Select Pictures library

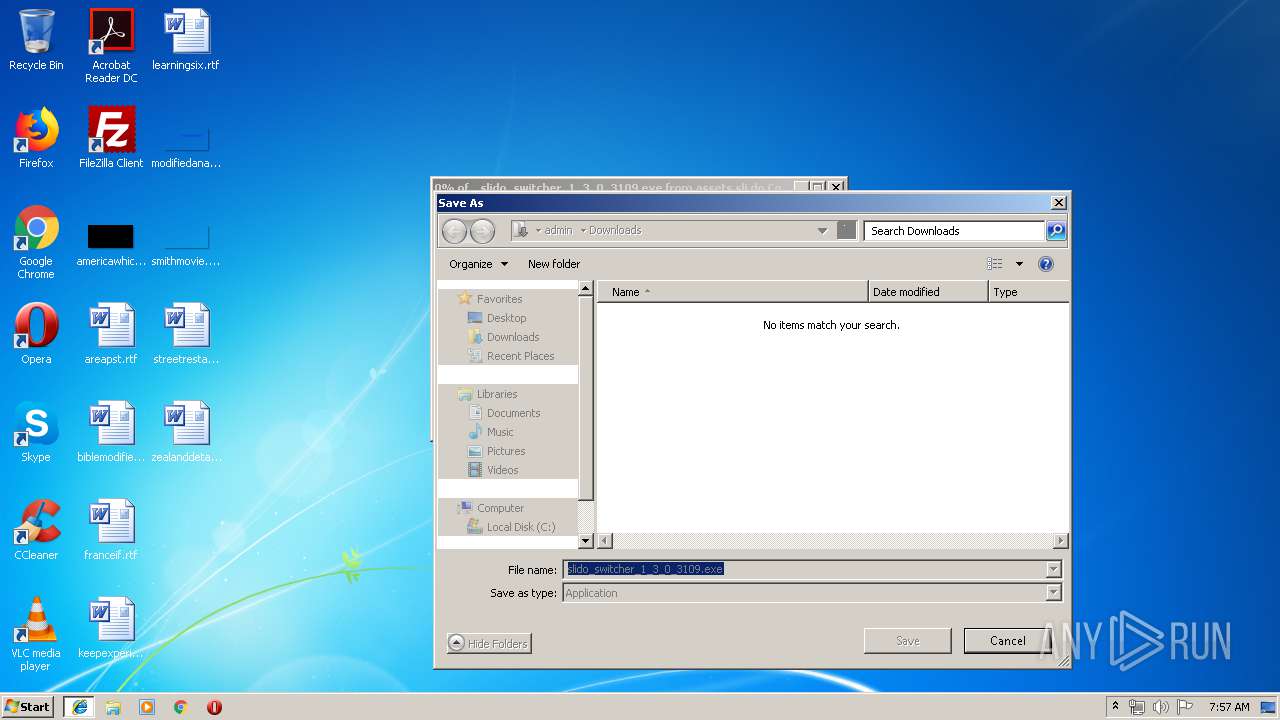coord(506,451)
